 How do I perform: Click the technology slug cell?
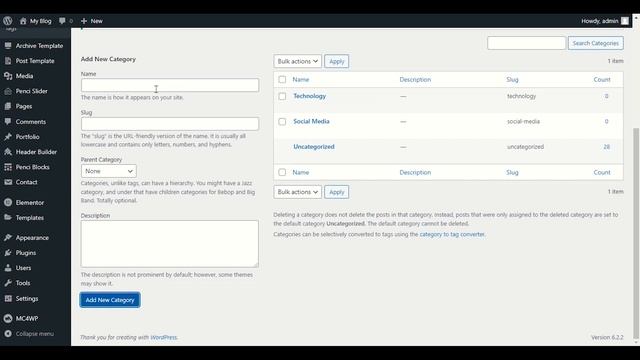[522, 96]
